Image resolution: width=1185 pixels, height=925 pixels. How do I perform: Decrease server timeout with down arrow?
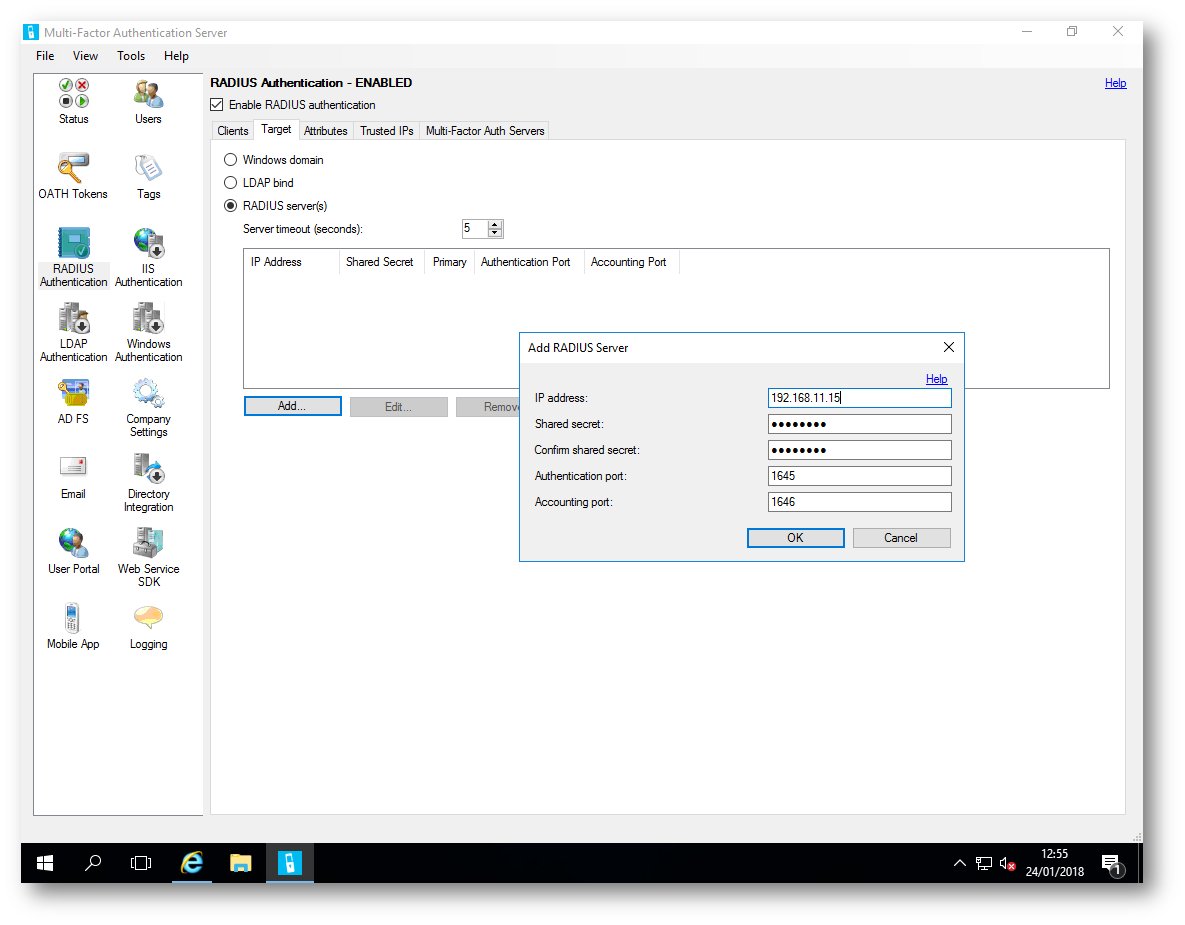pos(495,233)
